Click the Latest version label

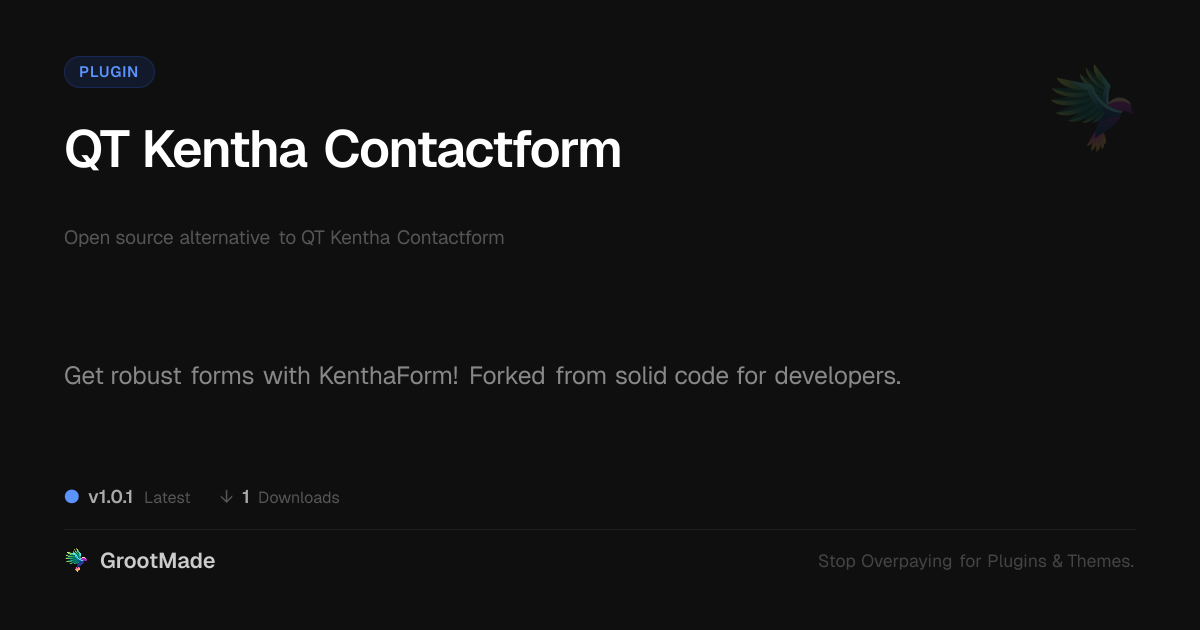pyautogui.click(x=167, y=497)
